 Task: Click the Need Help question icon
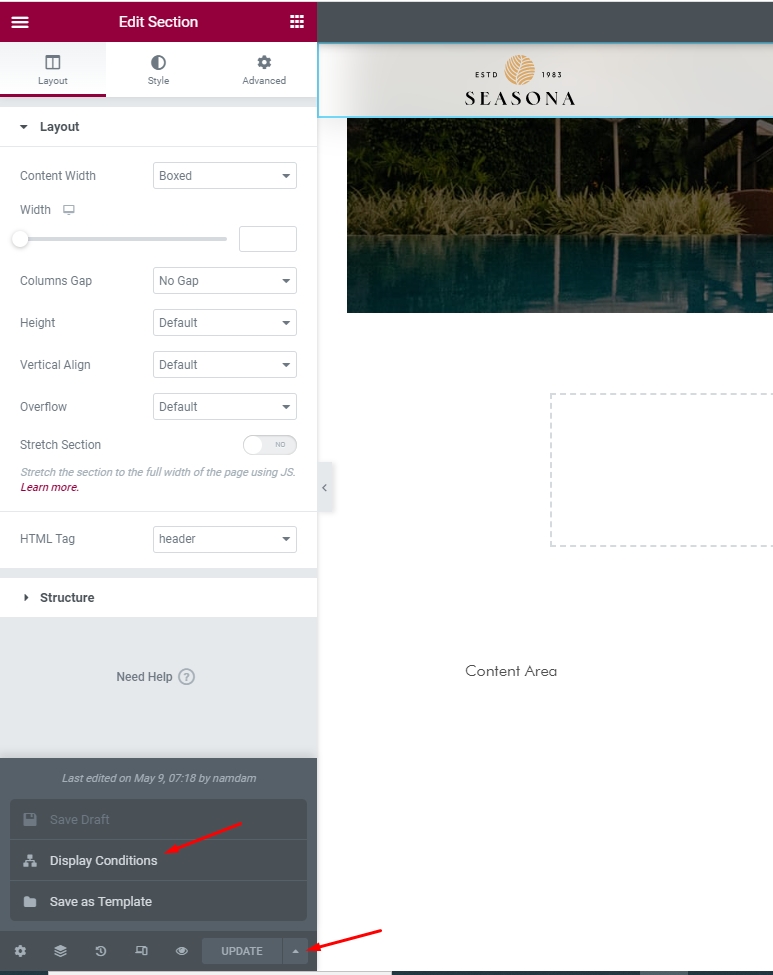(x=186, y=677)
